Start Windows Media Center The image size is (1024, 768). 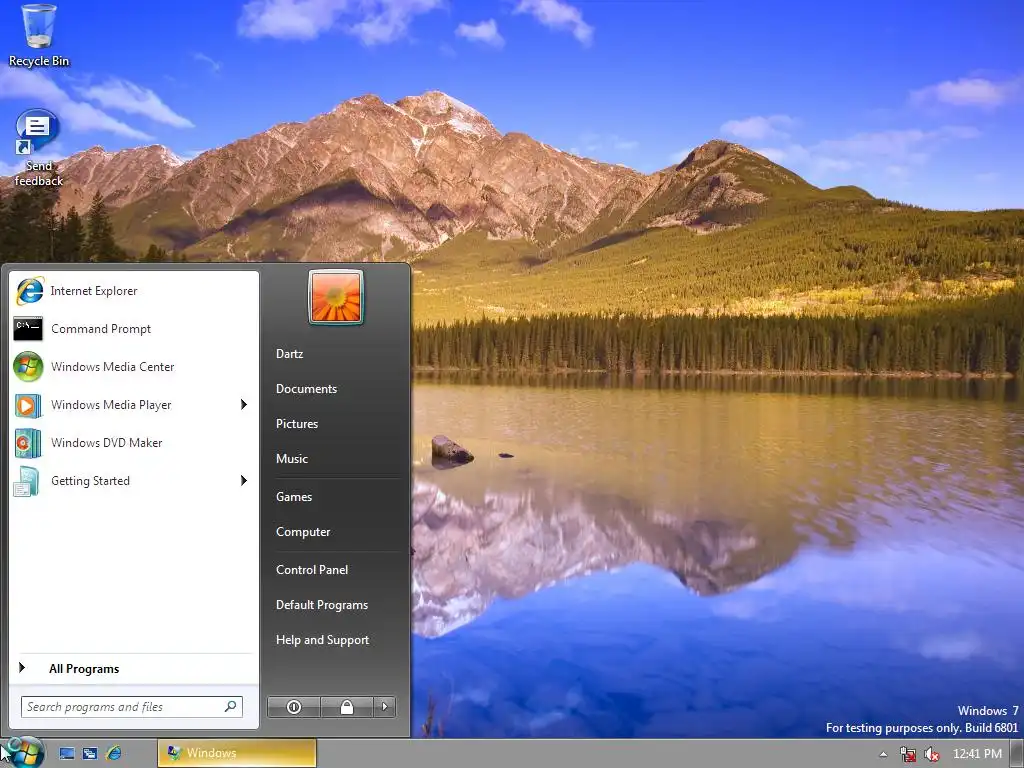click(x=133, y=366)
